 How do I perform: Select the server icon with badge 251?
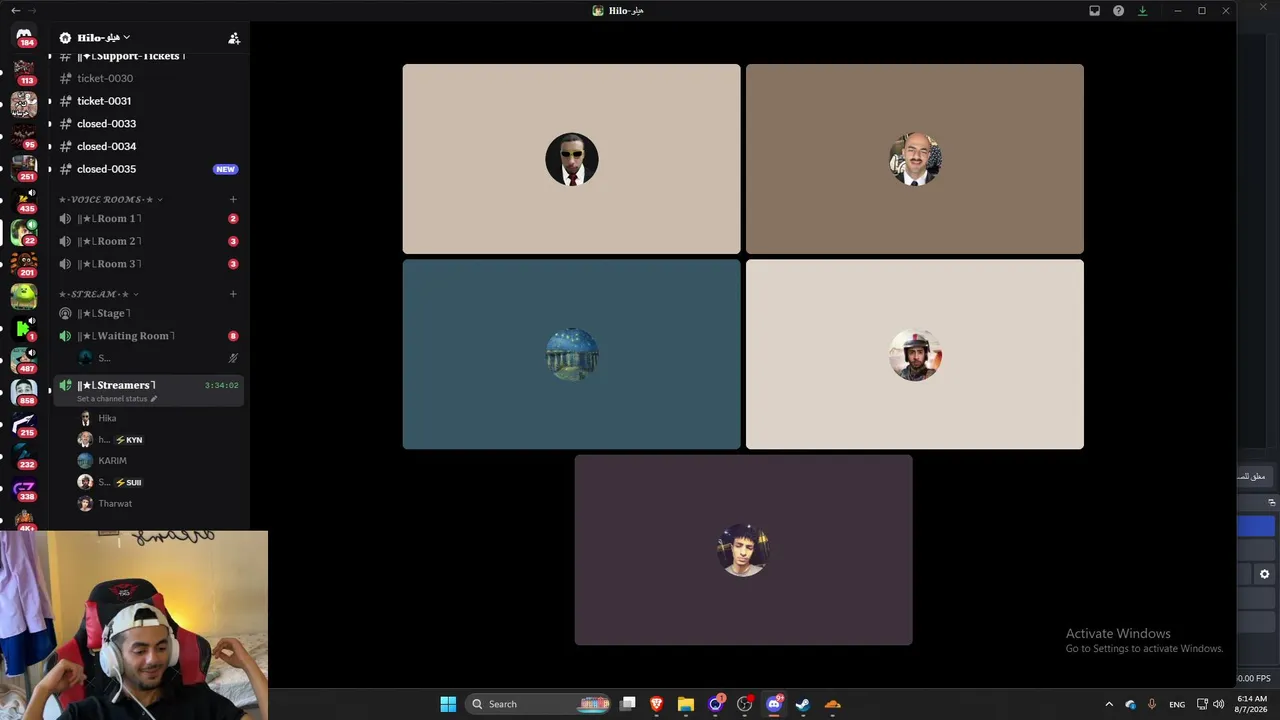point(24,167)
